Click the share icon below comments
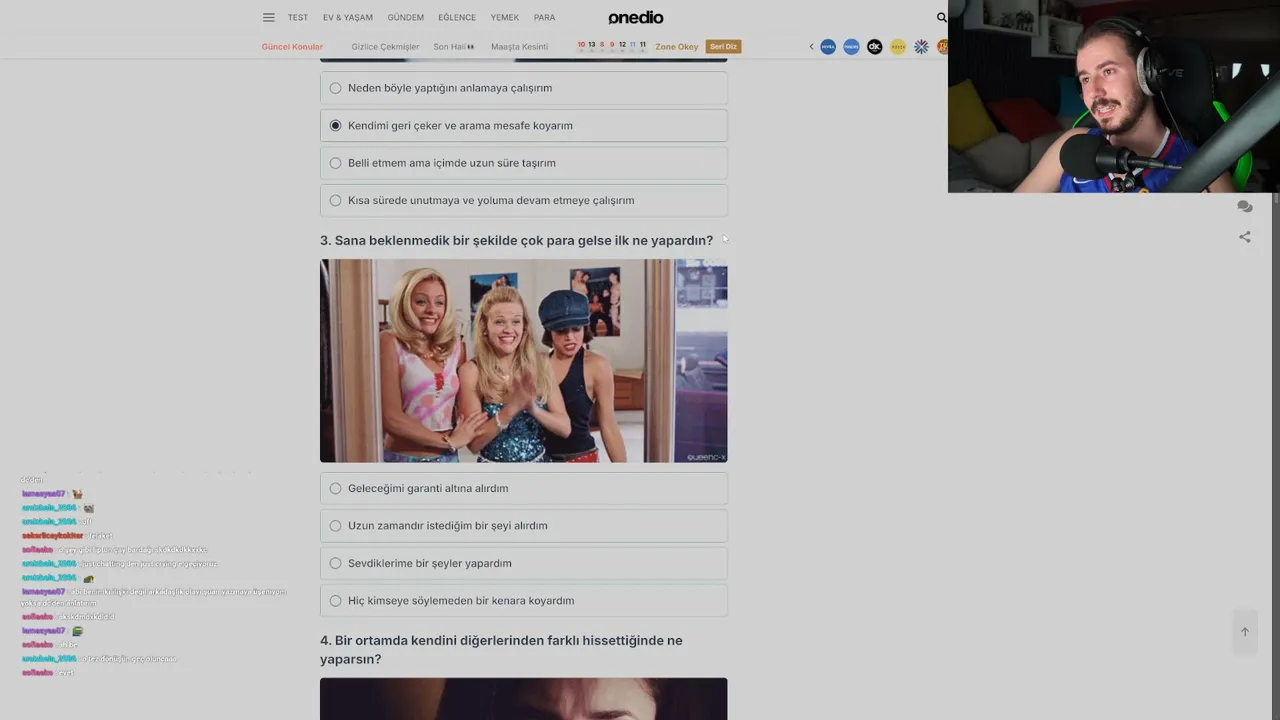 1245,237
